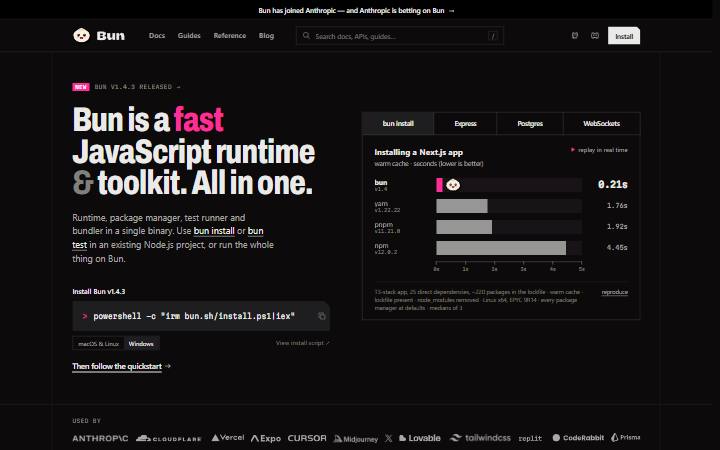Click the 1.92s pnpm timing value
This screenshot has width=720, height=450.
click(617, 227)
